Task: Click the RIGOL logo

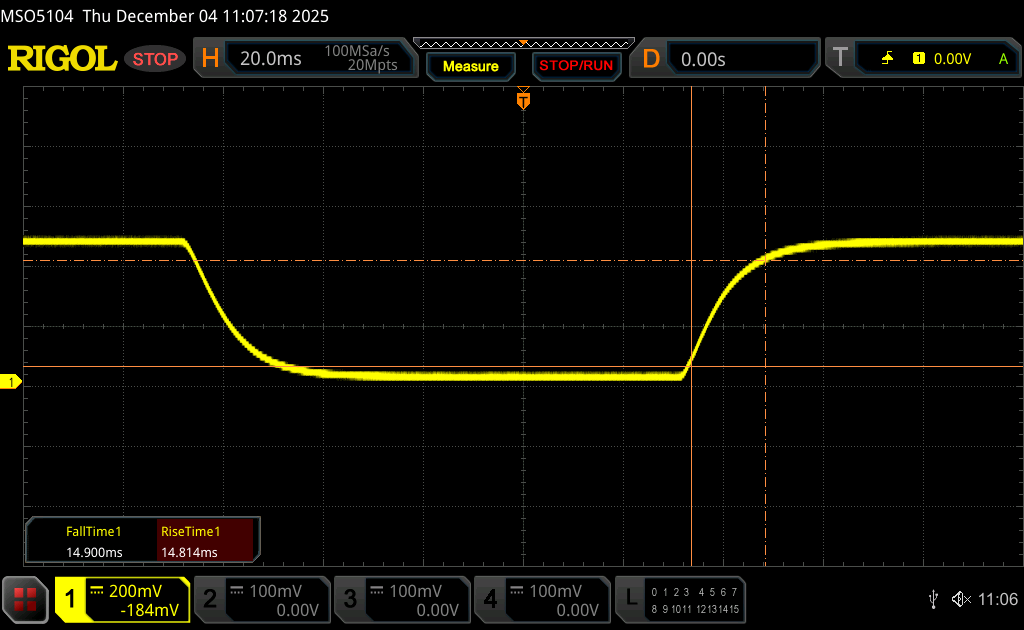Action: pos(62,59)
